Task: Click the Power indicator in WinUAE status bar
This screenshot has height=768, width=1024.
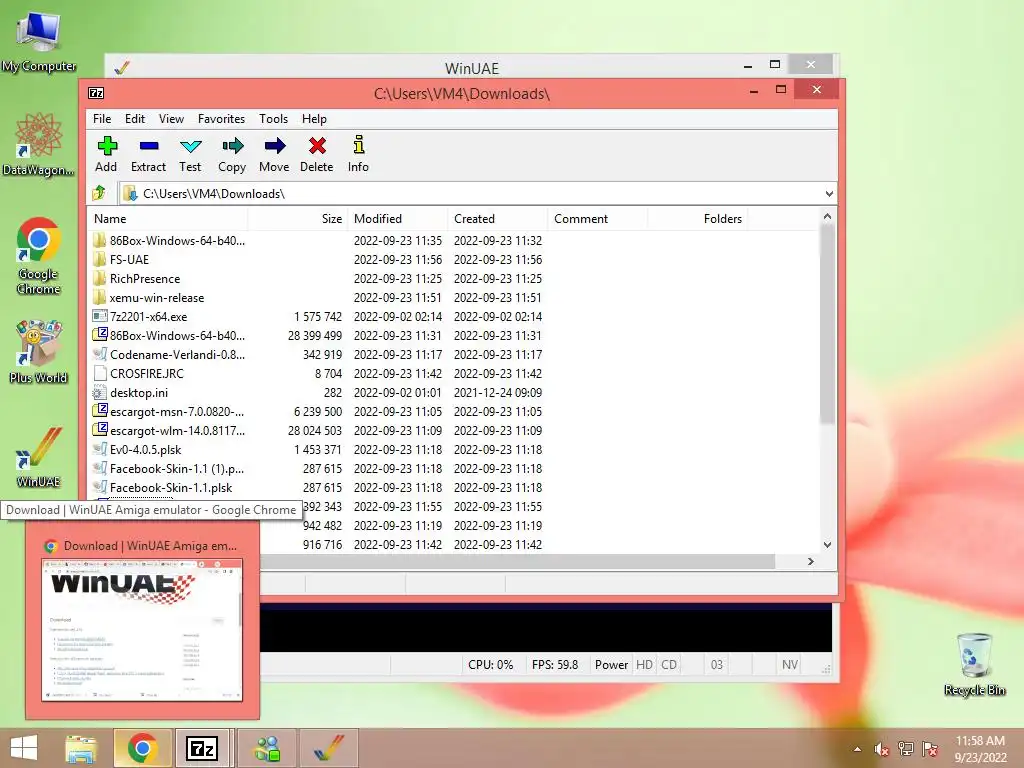Action: point(611,665)
